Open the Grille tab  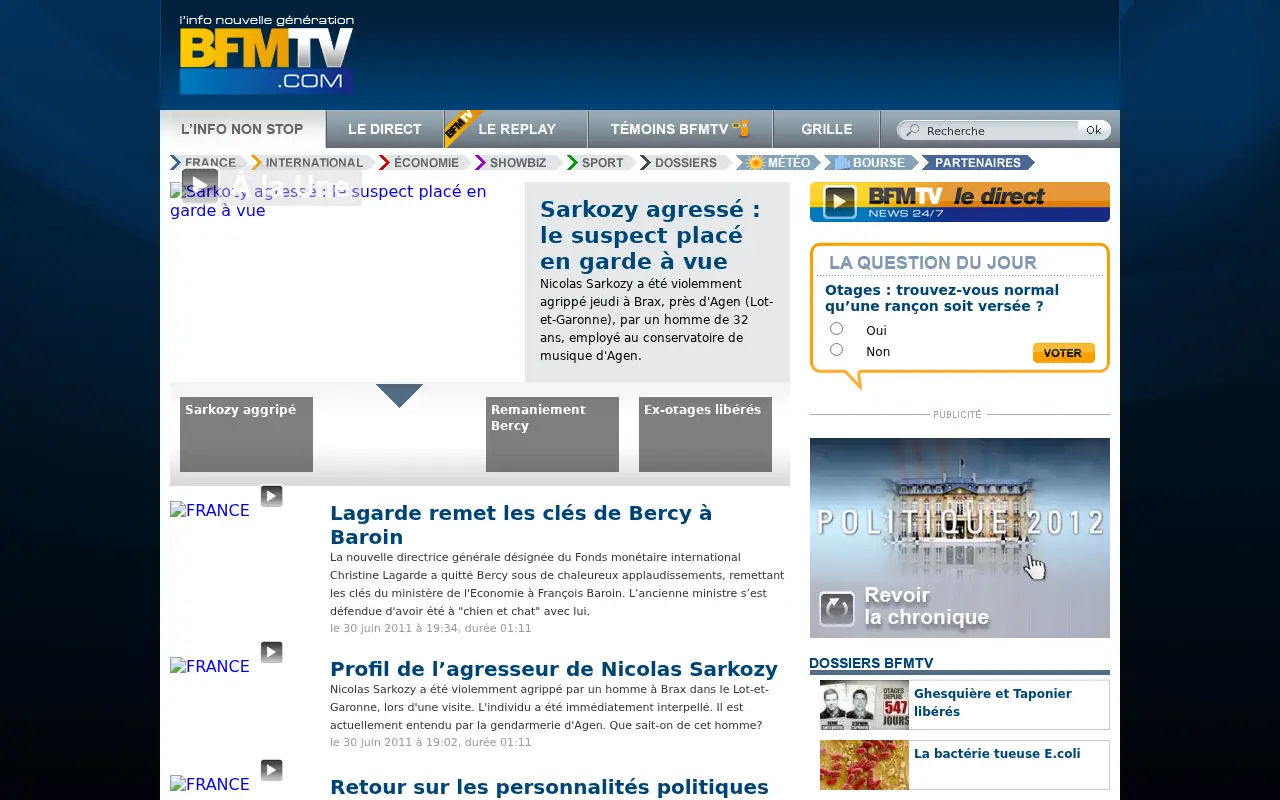827,129
